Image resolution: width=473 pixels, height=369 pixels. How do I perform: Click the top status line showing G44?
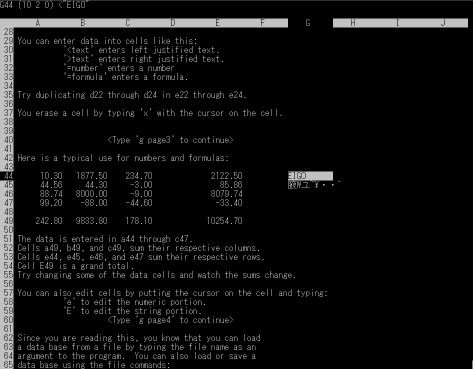pyautogui.click(x=44, y=5)
